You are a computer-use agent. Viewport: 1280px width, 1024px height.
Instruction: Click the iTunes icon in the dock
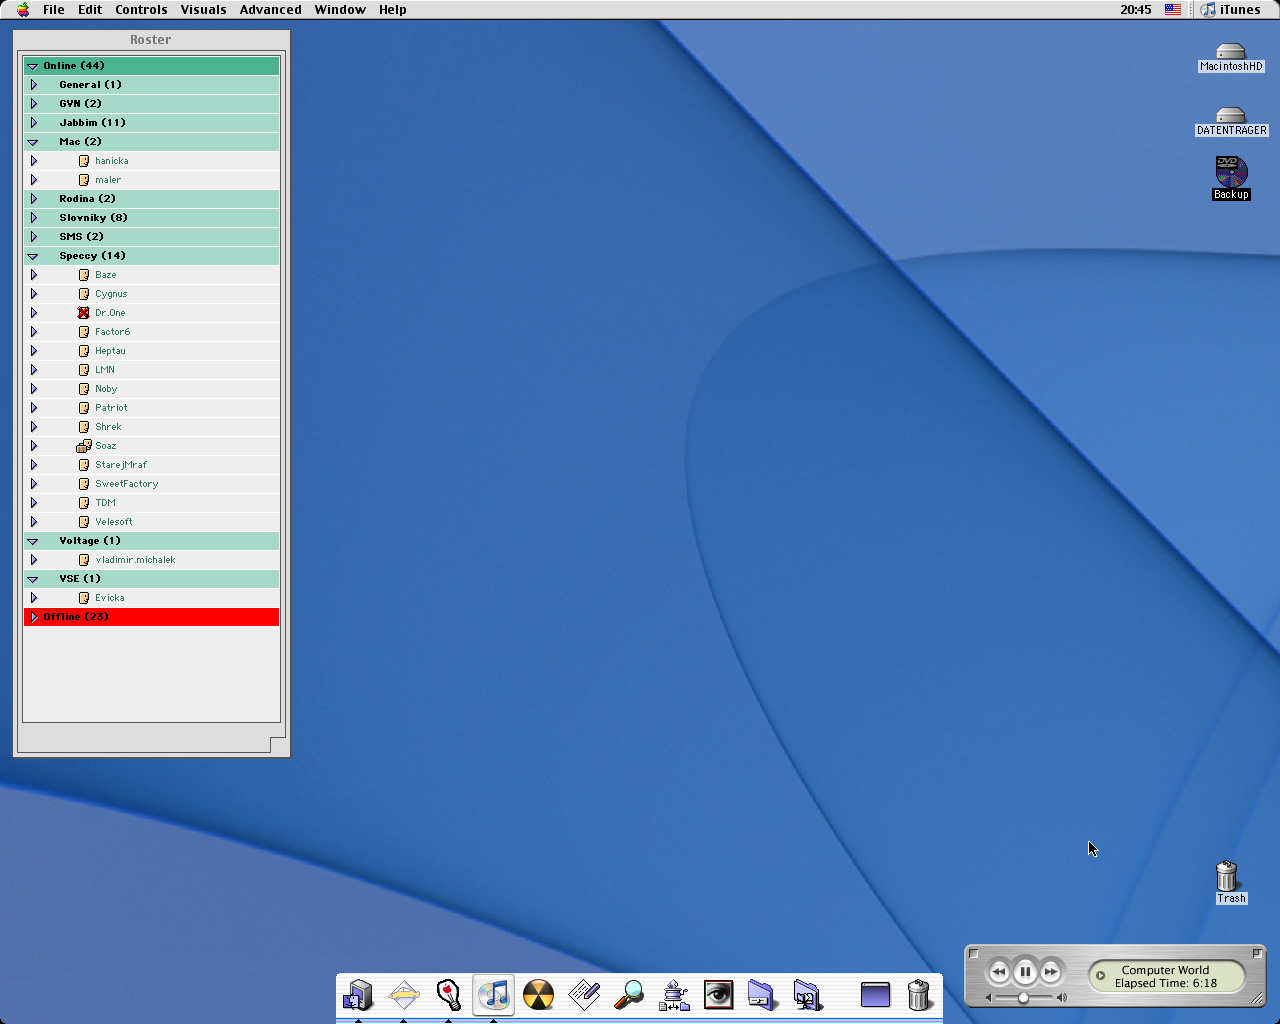[x=494, y=995]
